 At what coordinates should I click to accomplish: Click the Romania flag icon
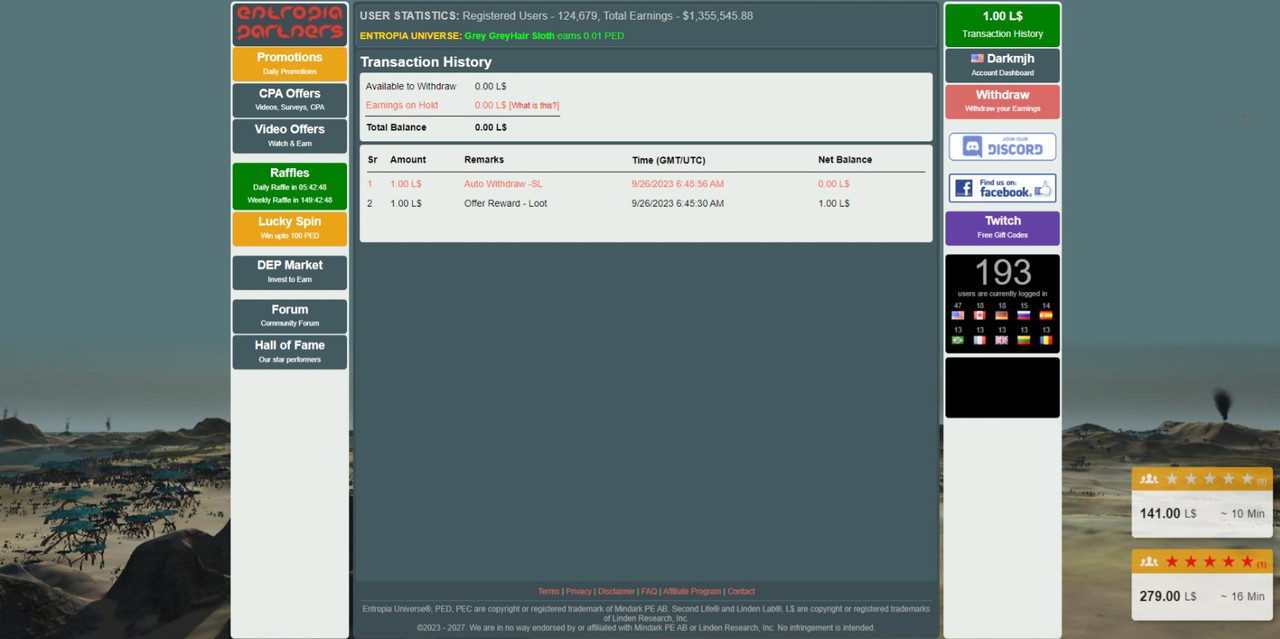coord(1046,340)
